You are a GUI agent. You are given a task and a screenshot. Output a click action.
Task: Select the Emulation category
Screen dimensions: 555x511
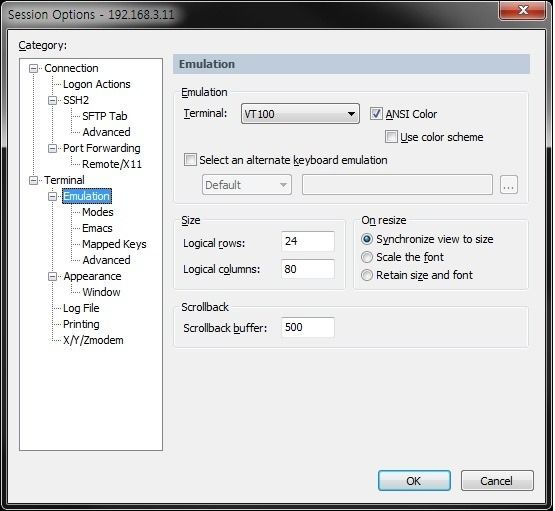click(x=87, y=196)
